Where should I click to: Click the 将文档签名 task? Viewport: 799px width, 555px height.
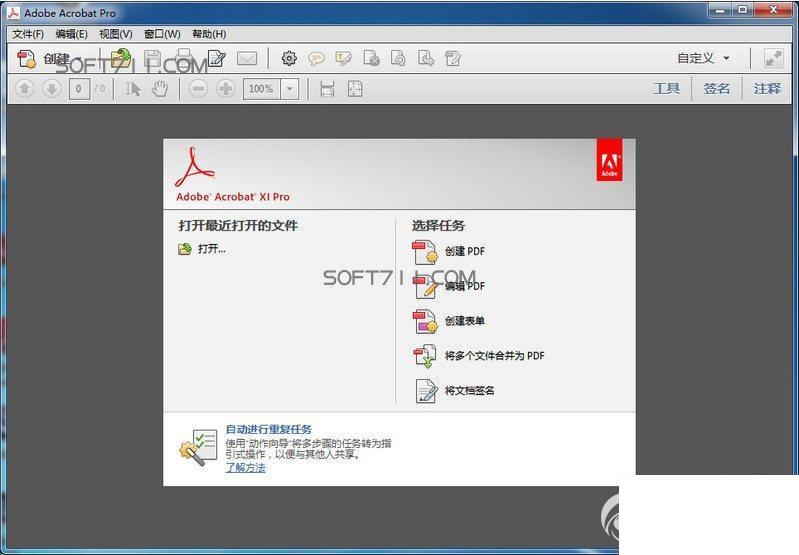point(455,390)
